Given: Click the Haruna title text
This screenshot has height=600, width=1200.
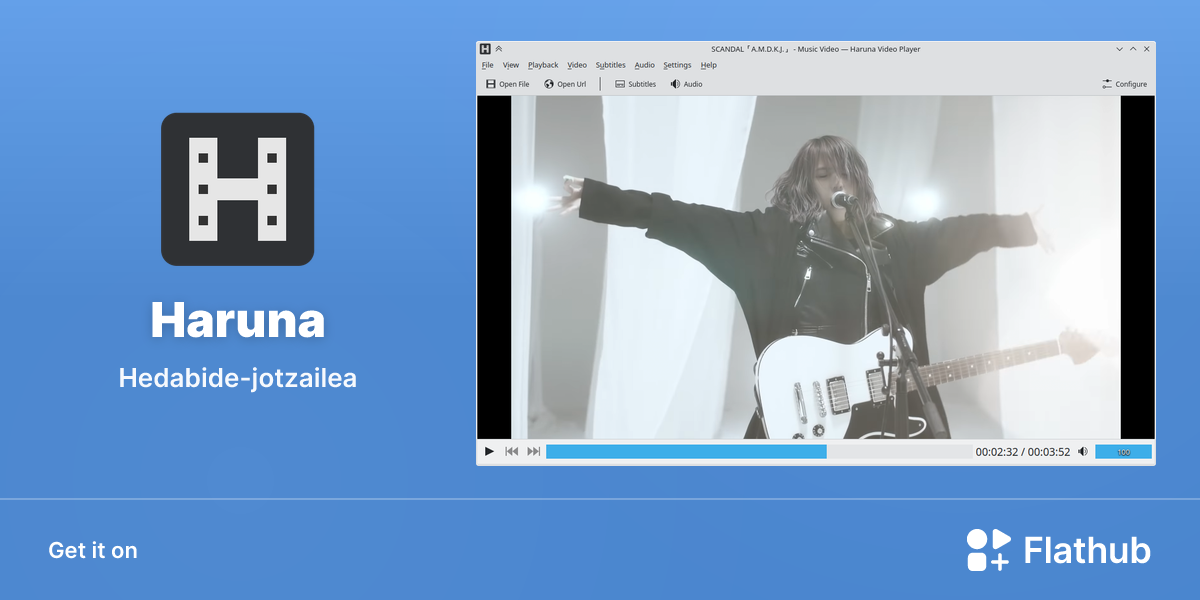Looking at the screenshot, I should [238, 320].
